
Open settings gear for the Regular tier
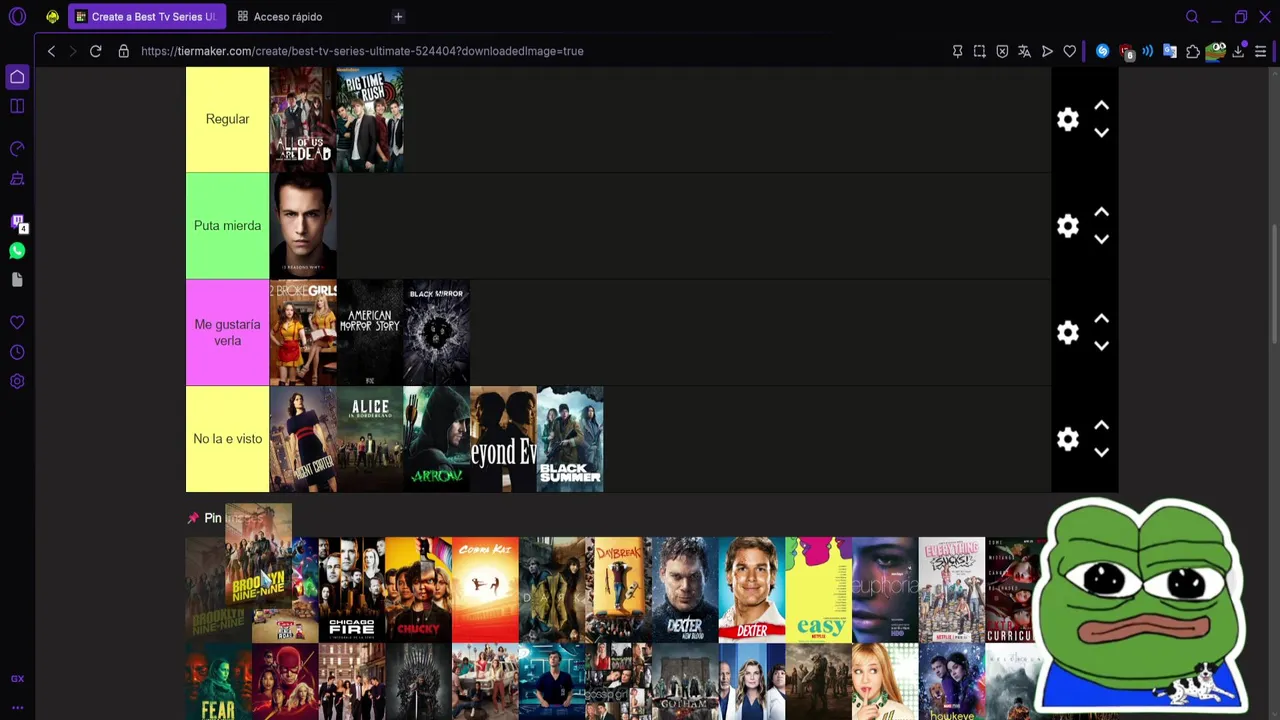pyautogui.click(x=1068, y=119)
